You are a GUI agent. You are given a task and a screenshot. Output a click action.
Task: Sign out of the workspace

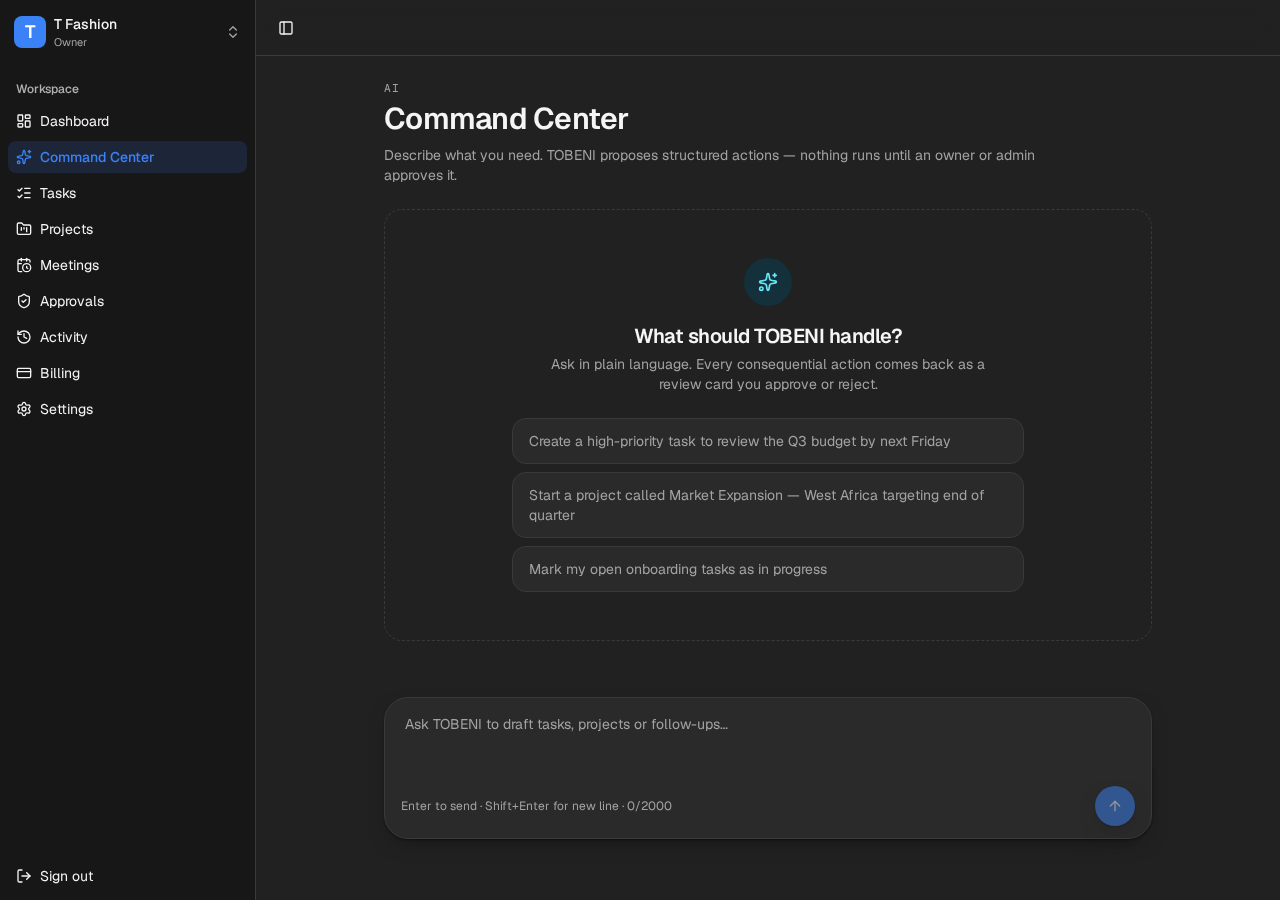tap(127, 876)
